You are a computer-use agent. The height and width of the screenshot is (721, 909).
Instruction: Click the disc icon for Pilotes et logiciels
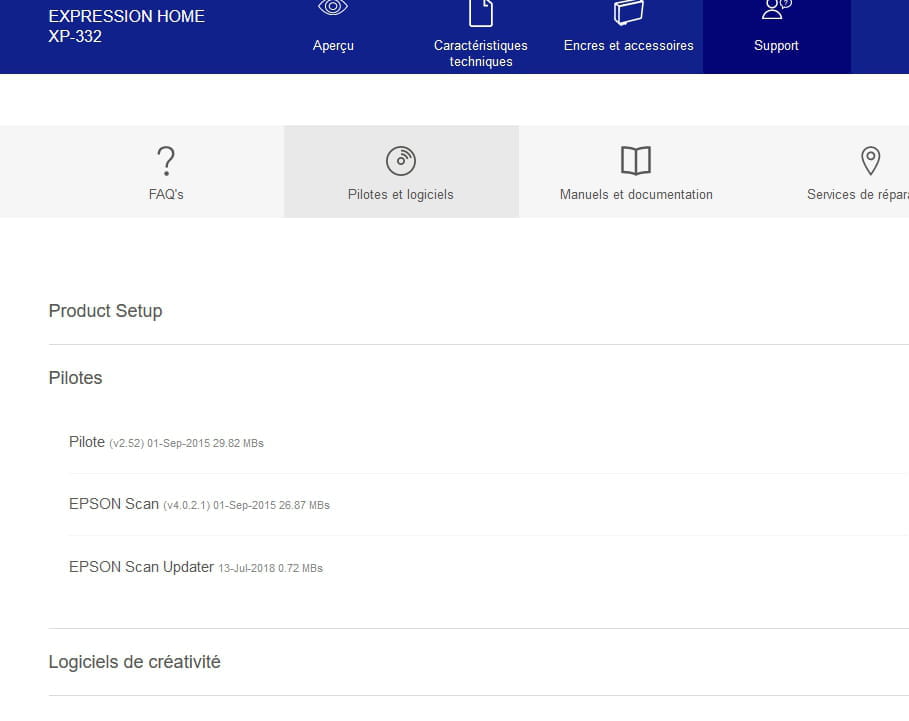click(401, 161)
